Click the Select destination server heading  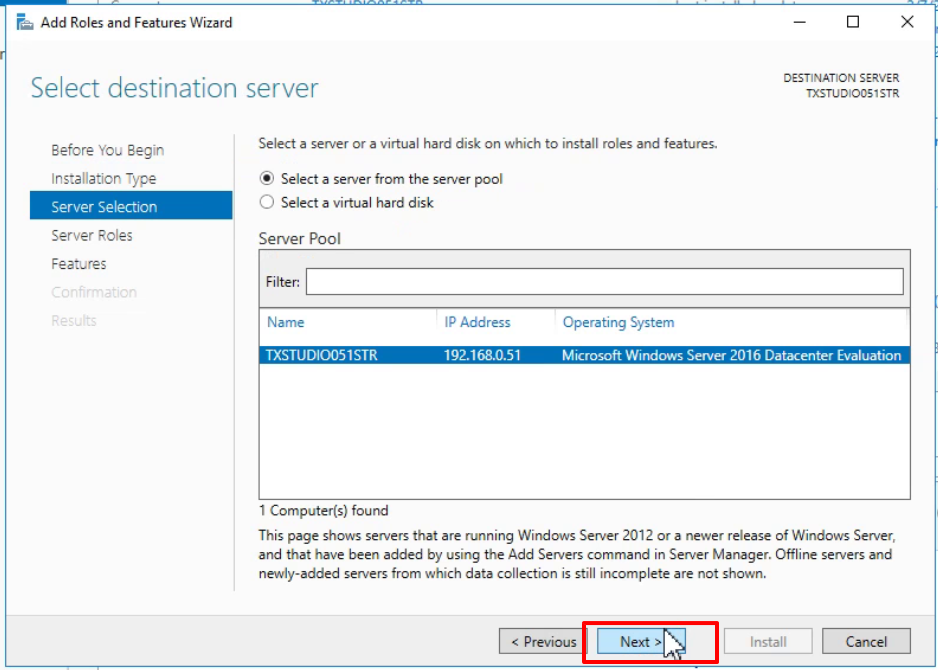point(174,88)
